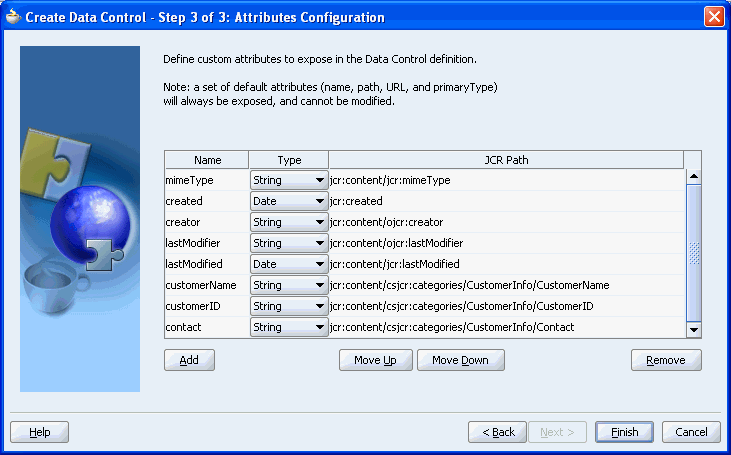Click path jcr:content/jcr:mimeType

pyautogui.click(x=507, y=180)
